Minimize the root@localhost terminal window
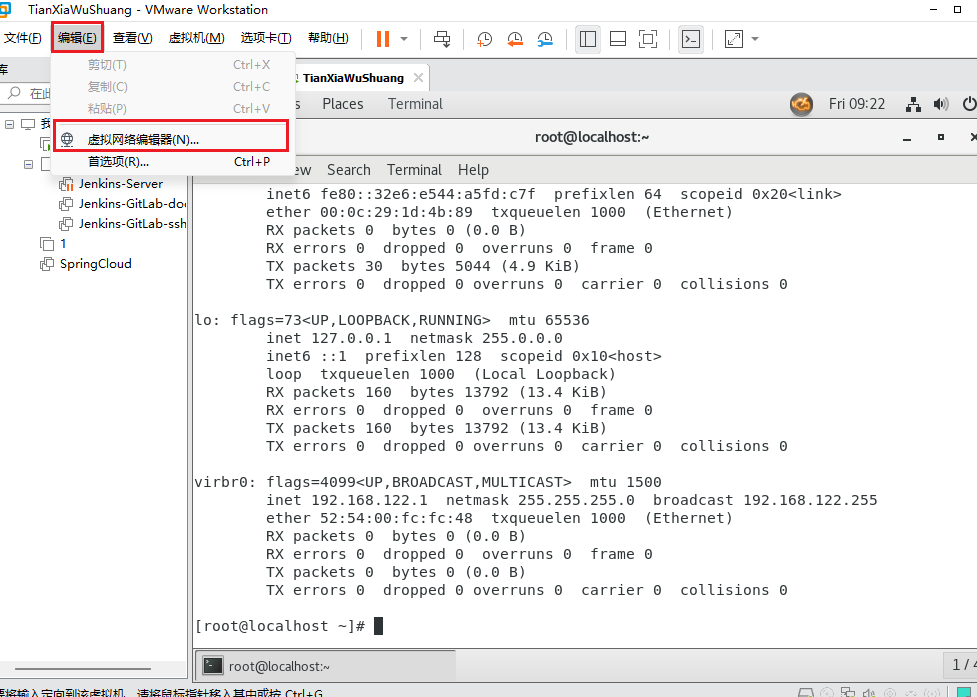 [x=907, y=138]
